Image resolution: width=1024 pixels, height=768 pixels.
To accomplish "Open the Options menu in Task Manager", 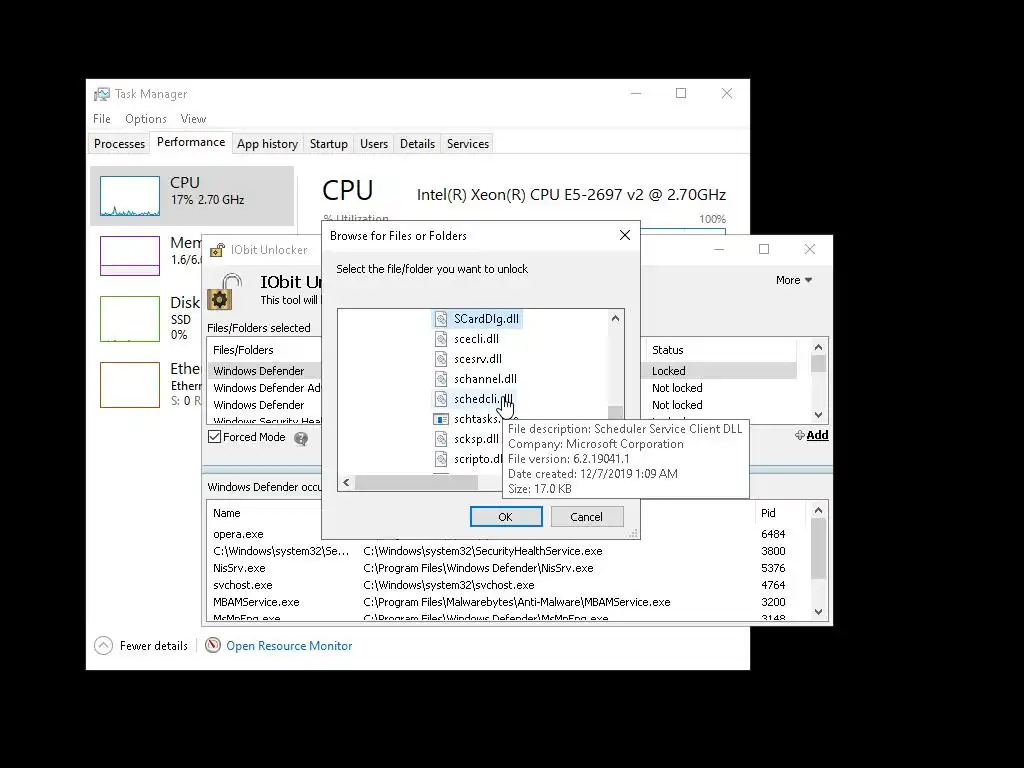I will pyautogui.click(x=146, y=119).
